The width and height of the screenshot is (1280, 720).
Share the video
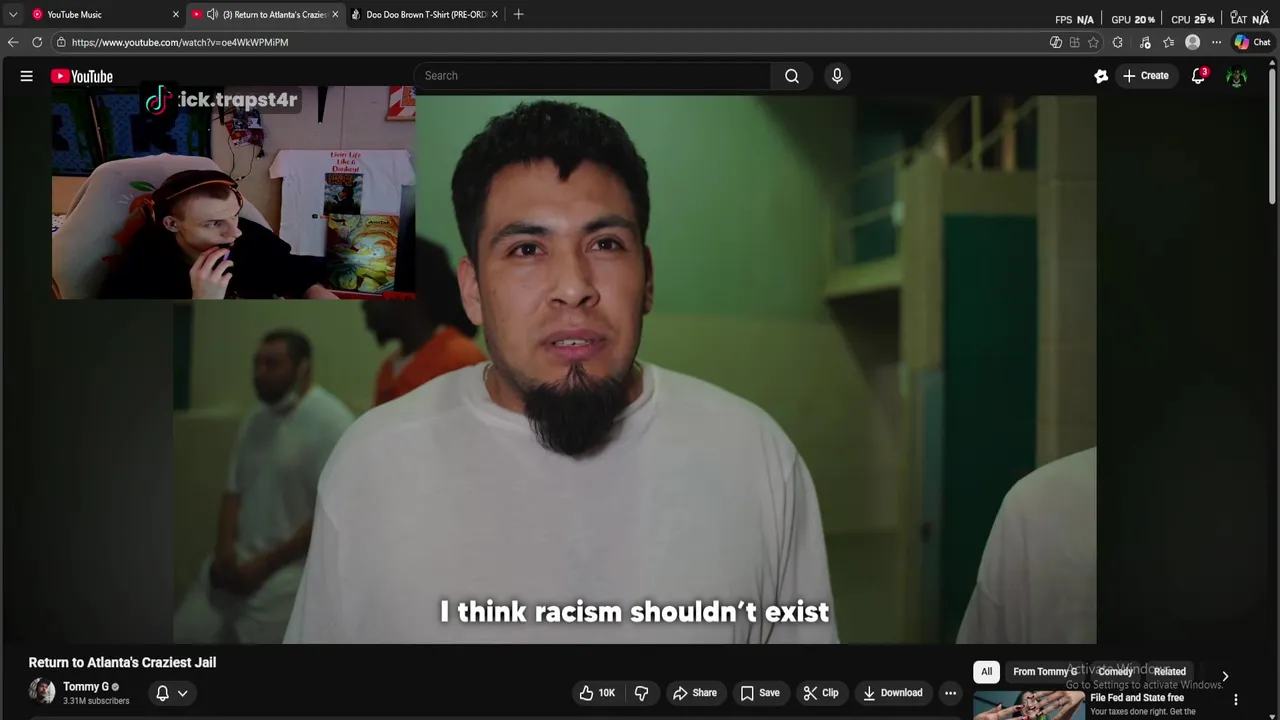pyautogui.click(x=695, y=693)
